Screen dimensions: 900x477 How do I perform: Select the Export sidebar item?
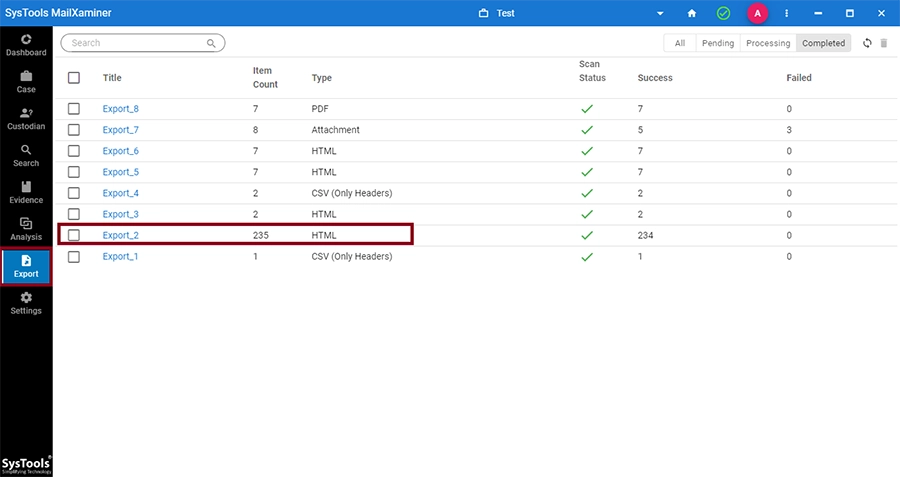pos(26,266)
